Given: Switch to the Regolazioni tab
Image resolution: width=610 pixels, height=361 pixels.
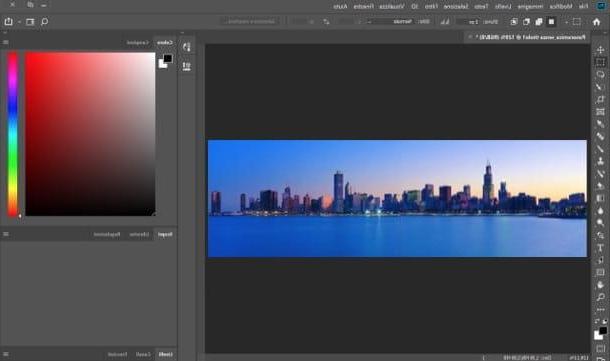Looking at the screenshot, I should point(107,234).
